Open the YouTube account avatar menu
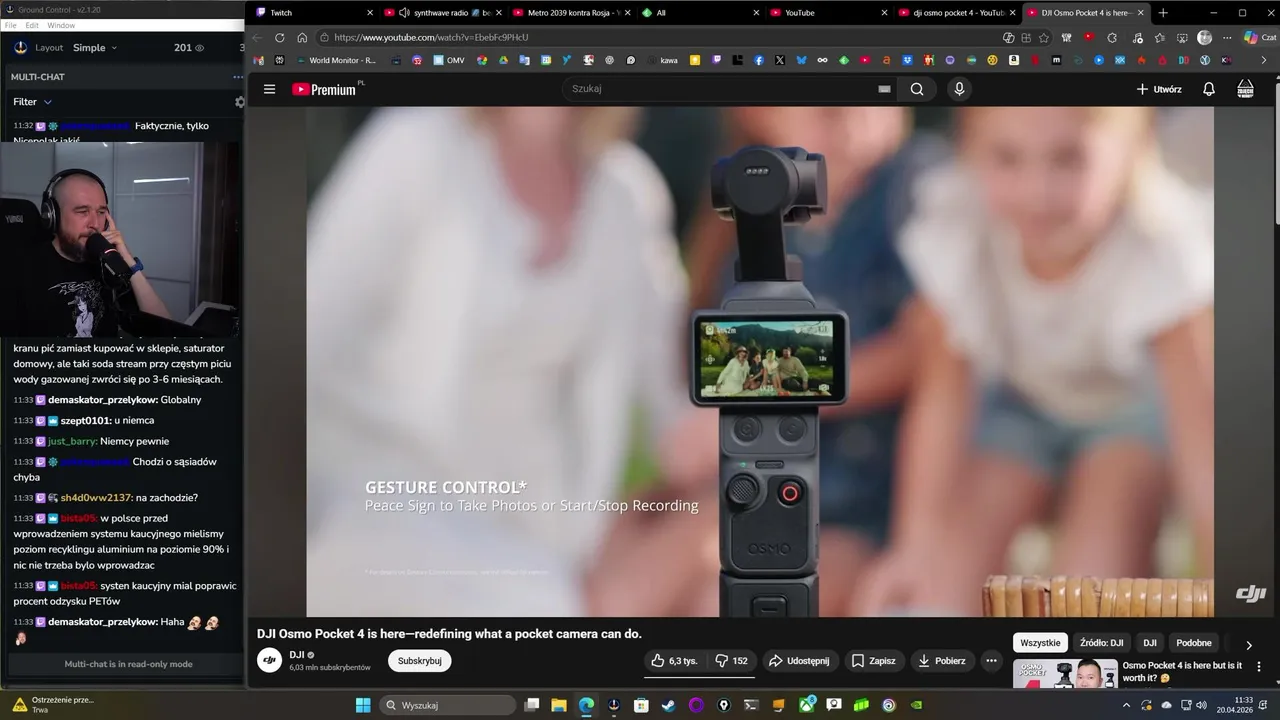1280x720 pixels. click(x=1245, y=89)
